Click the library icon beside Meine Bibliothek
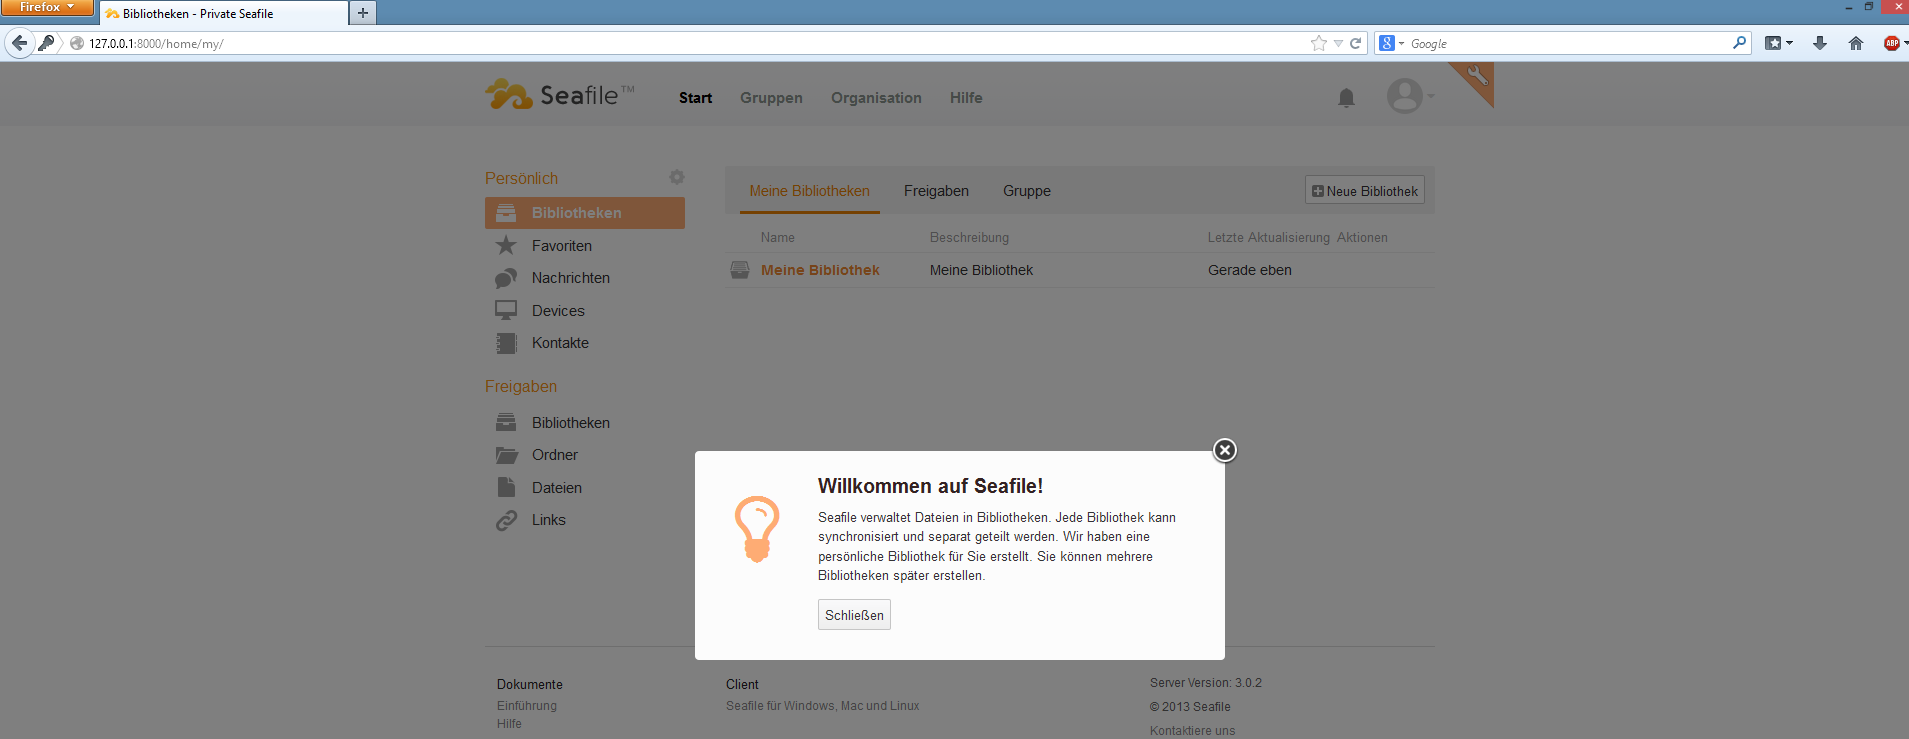 (x=740, y=270)
